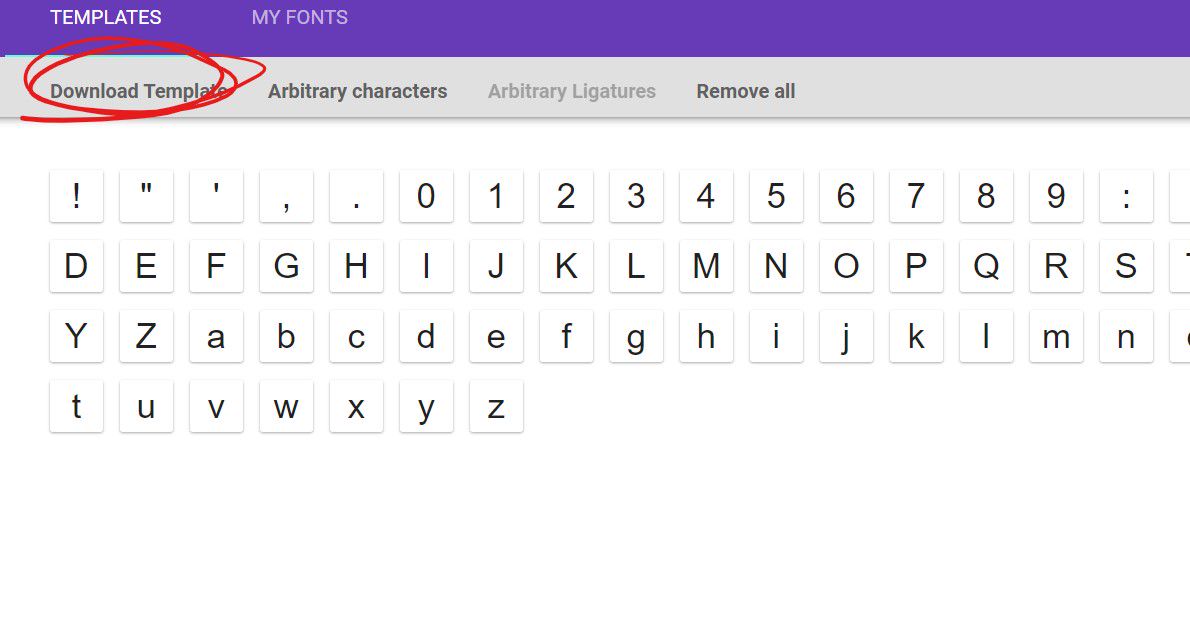Pick the digit 9 tile
Viewport: 1190px width, 636px height.
pos(1056,196)
